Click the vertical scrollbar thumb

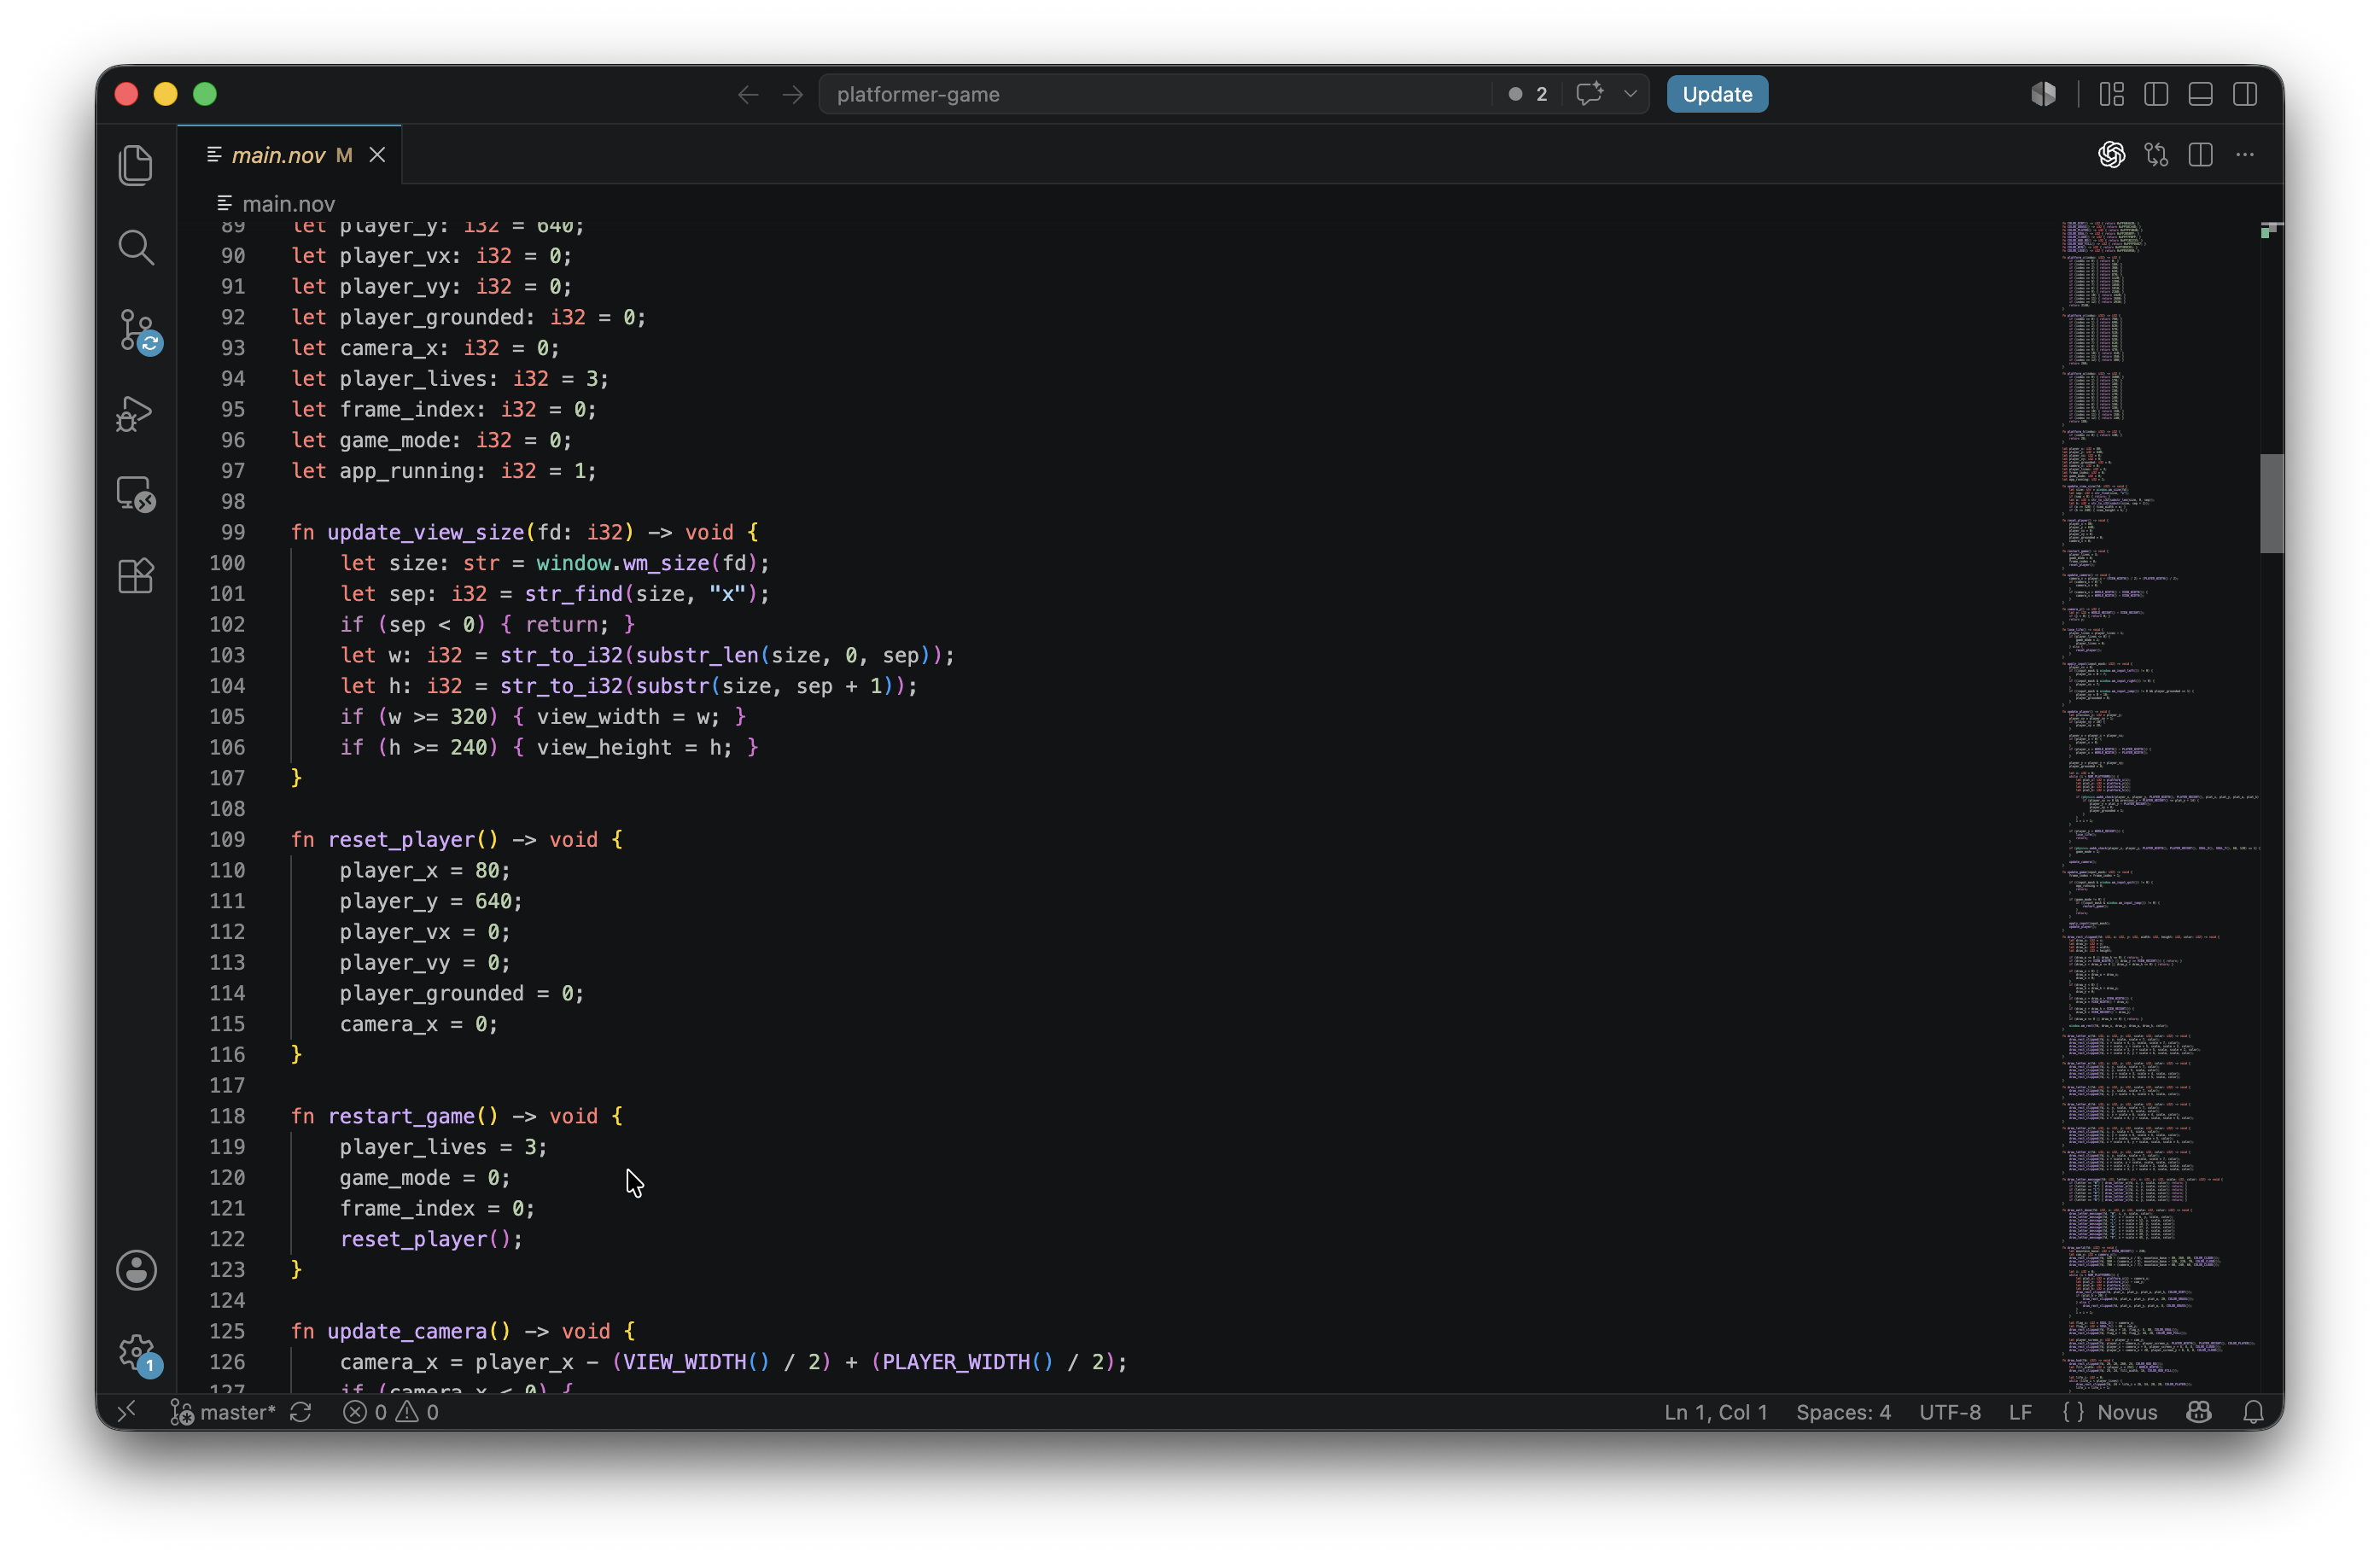coord(2271,503)
